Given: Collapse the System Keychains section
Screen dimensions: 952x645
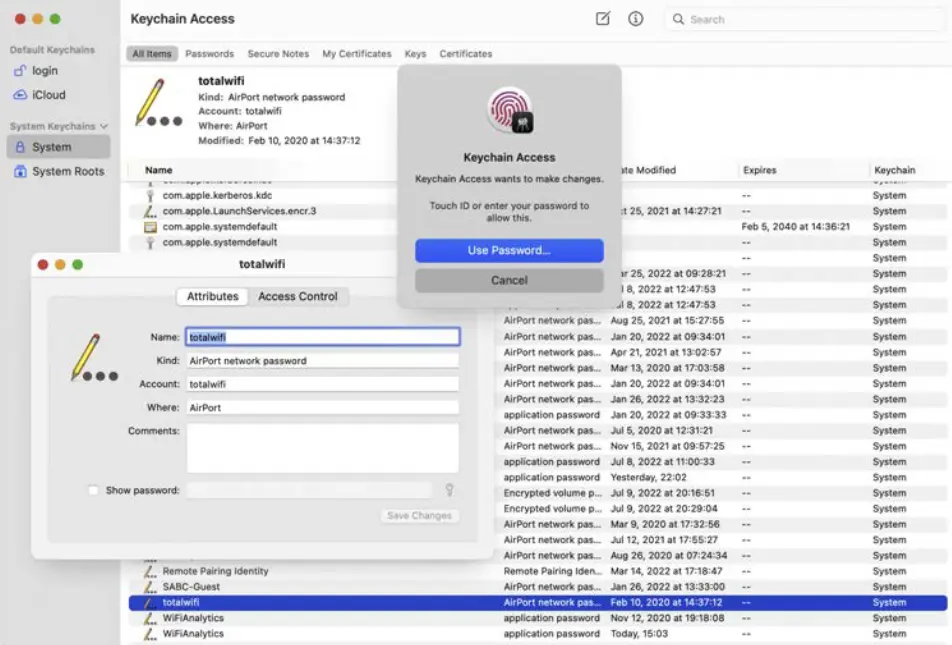Looking at the screenshot, I should [103, 127].
